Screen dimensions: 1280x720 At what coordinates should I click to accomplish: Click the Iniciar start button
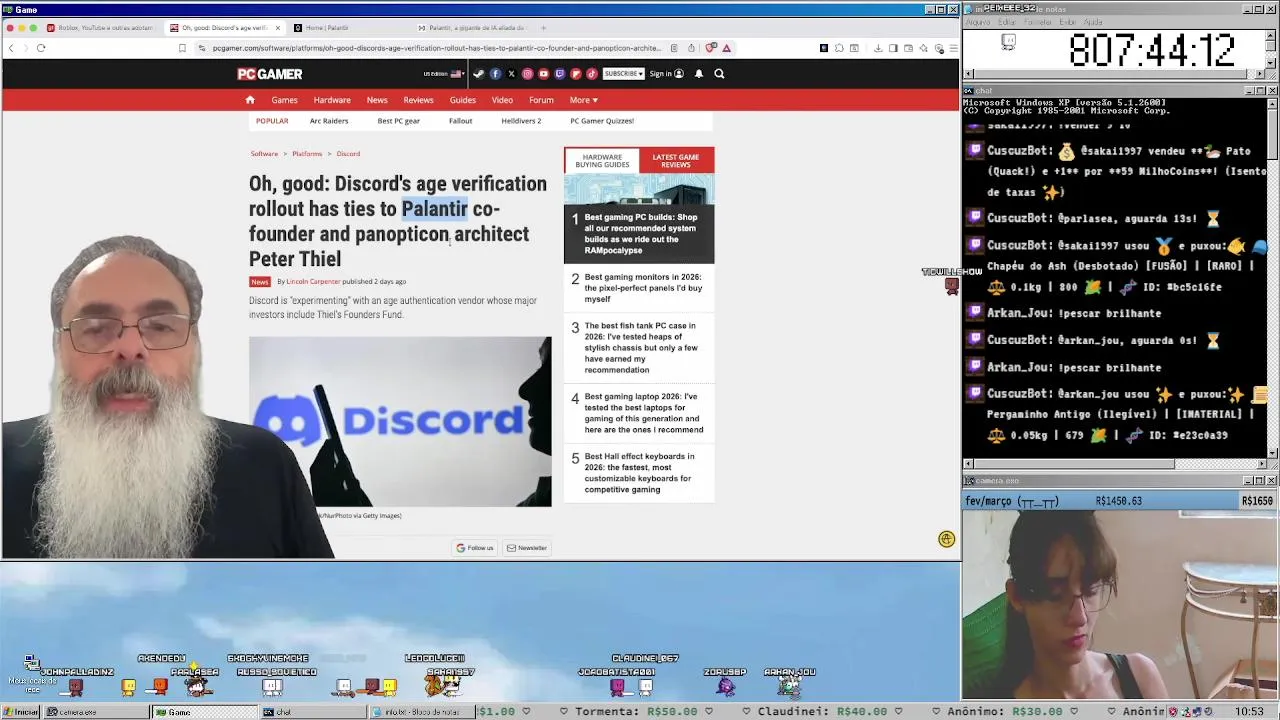click(20, 712)
